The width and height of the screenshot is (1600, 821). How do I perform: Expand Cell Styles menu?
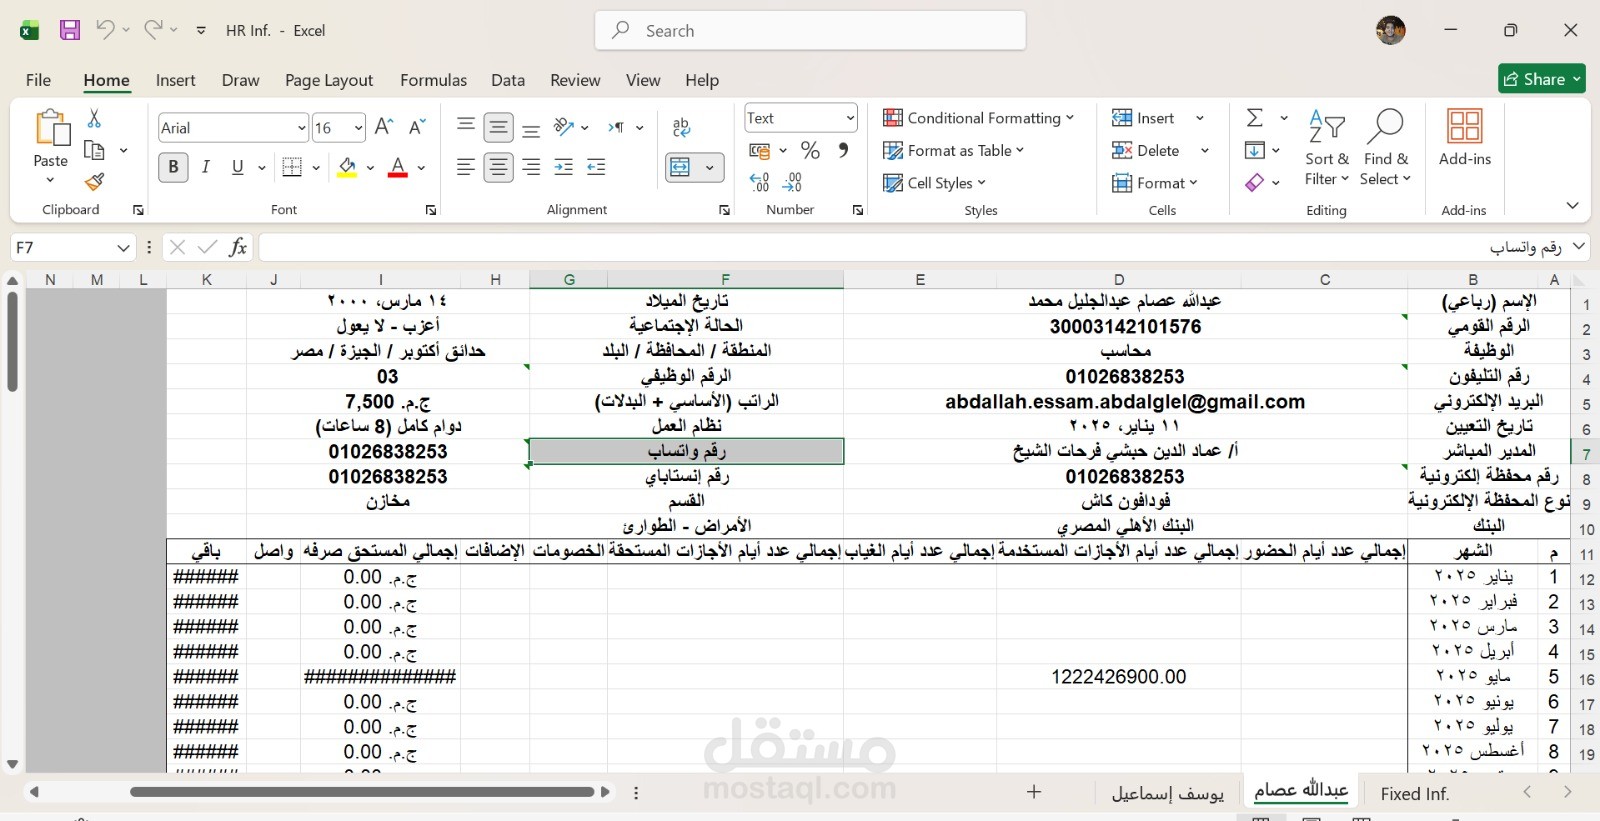(x=934, y=183)
